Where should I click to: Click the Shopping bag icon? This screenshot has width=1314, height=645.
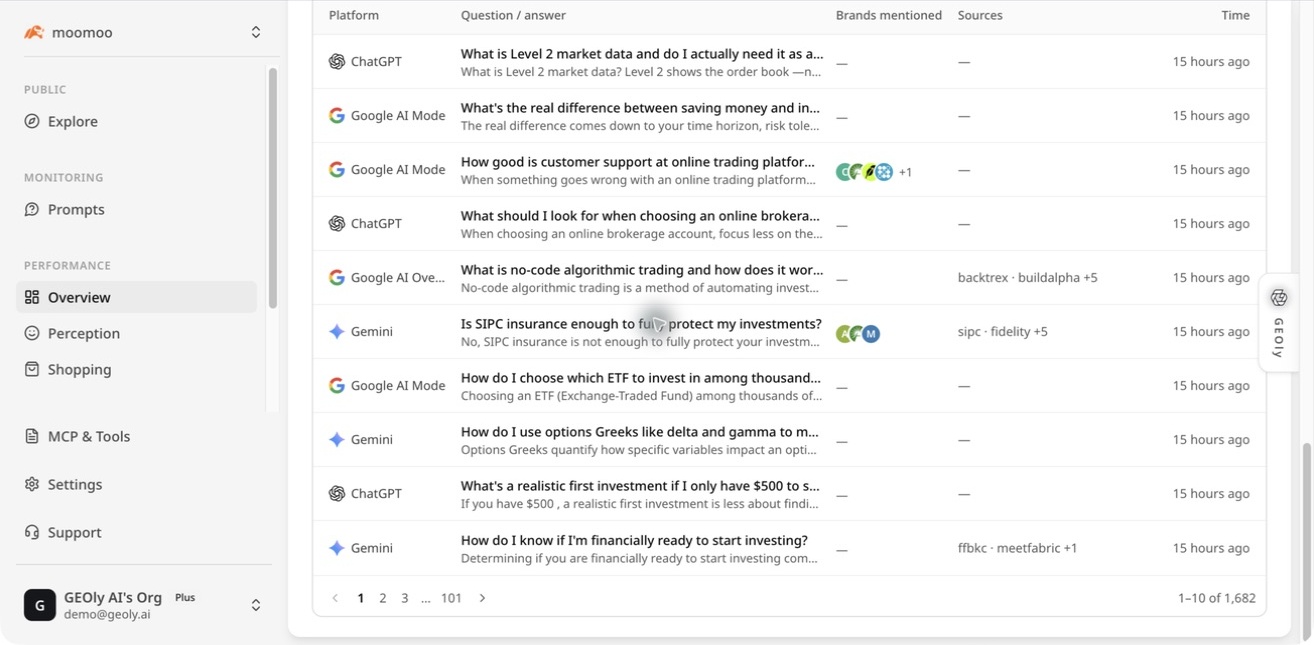pyautogui.click(x=32, y=369)
